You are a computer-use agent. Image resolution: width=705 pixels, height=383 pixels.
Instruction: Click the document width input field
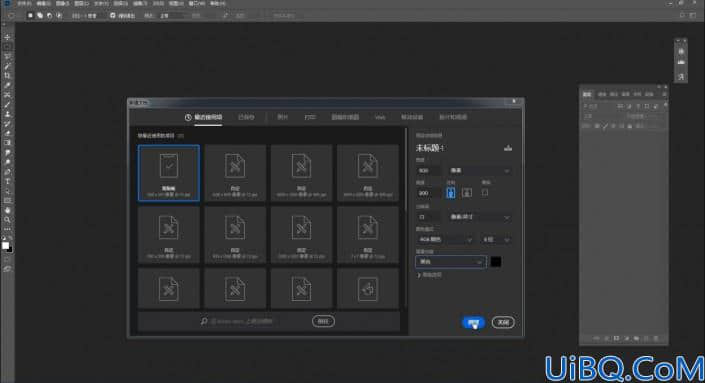[428, 171]
